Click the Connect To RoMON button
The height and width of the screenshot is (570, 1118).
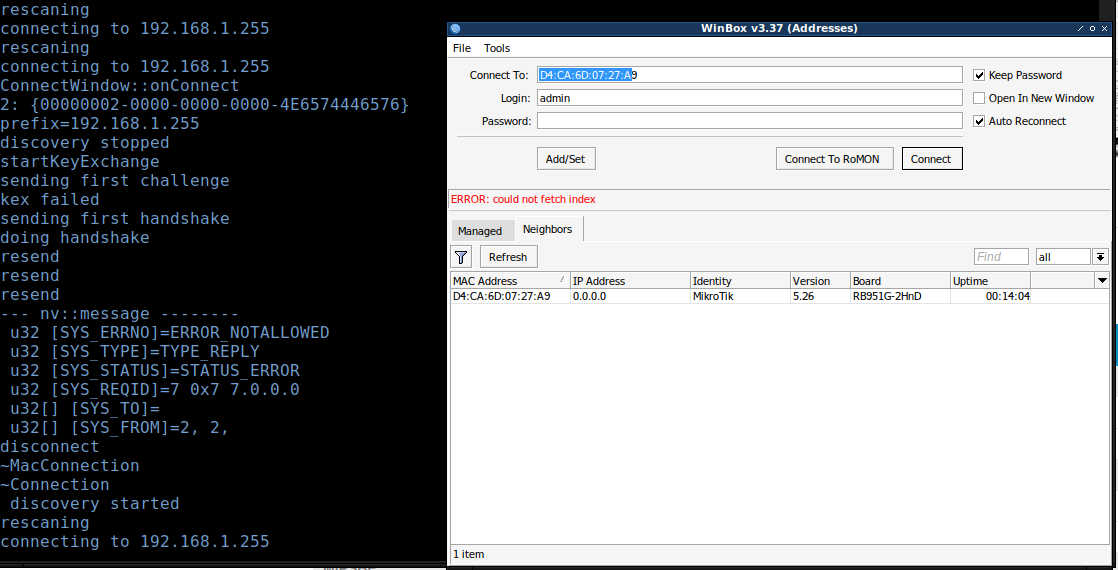835,158
